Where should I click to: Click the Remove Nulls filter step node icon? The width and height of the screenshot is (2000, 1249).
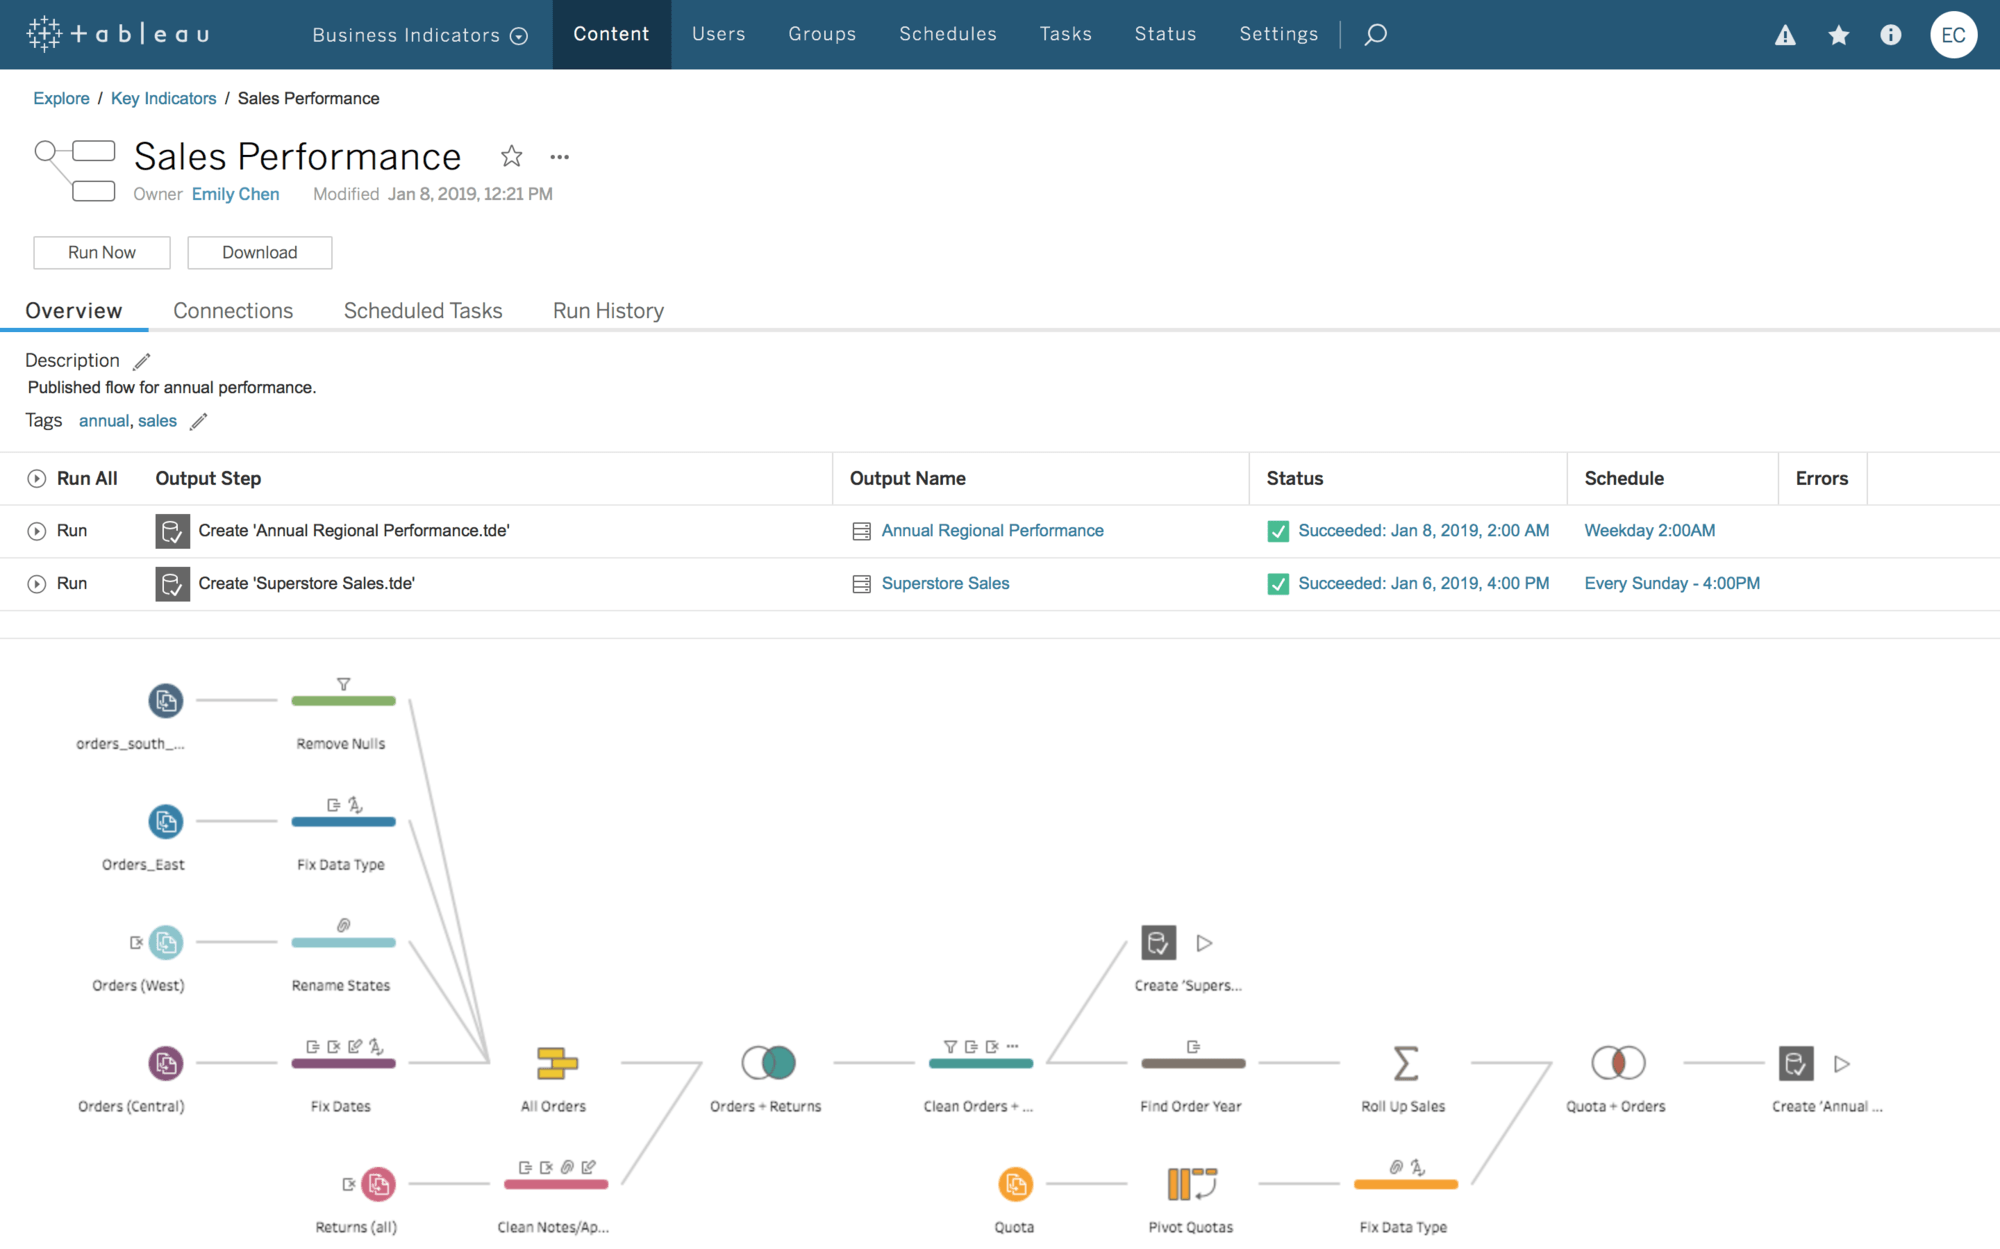[342, 683]
